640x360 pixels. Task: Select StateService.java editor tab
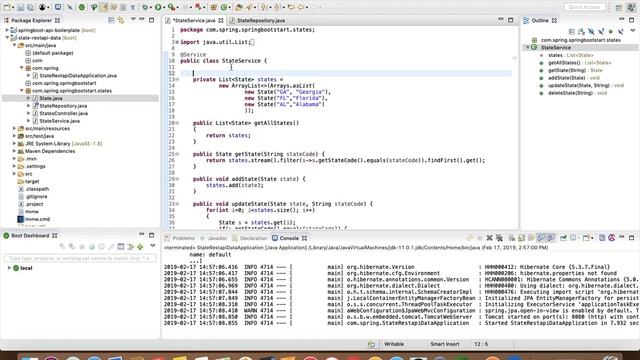[x=194, y=20]
